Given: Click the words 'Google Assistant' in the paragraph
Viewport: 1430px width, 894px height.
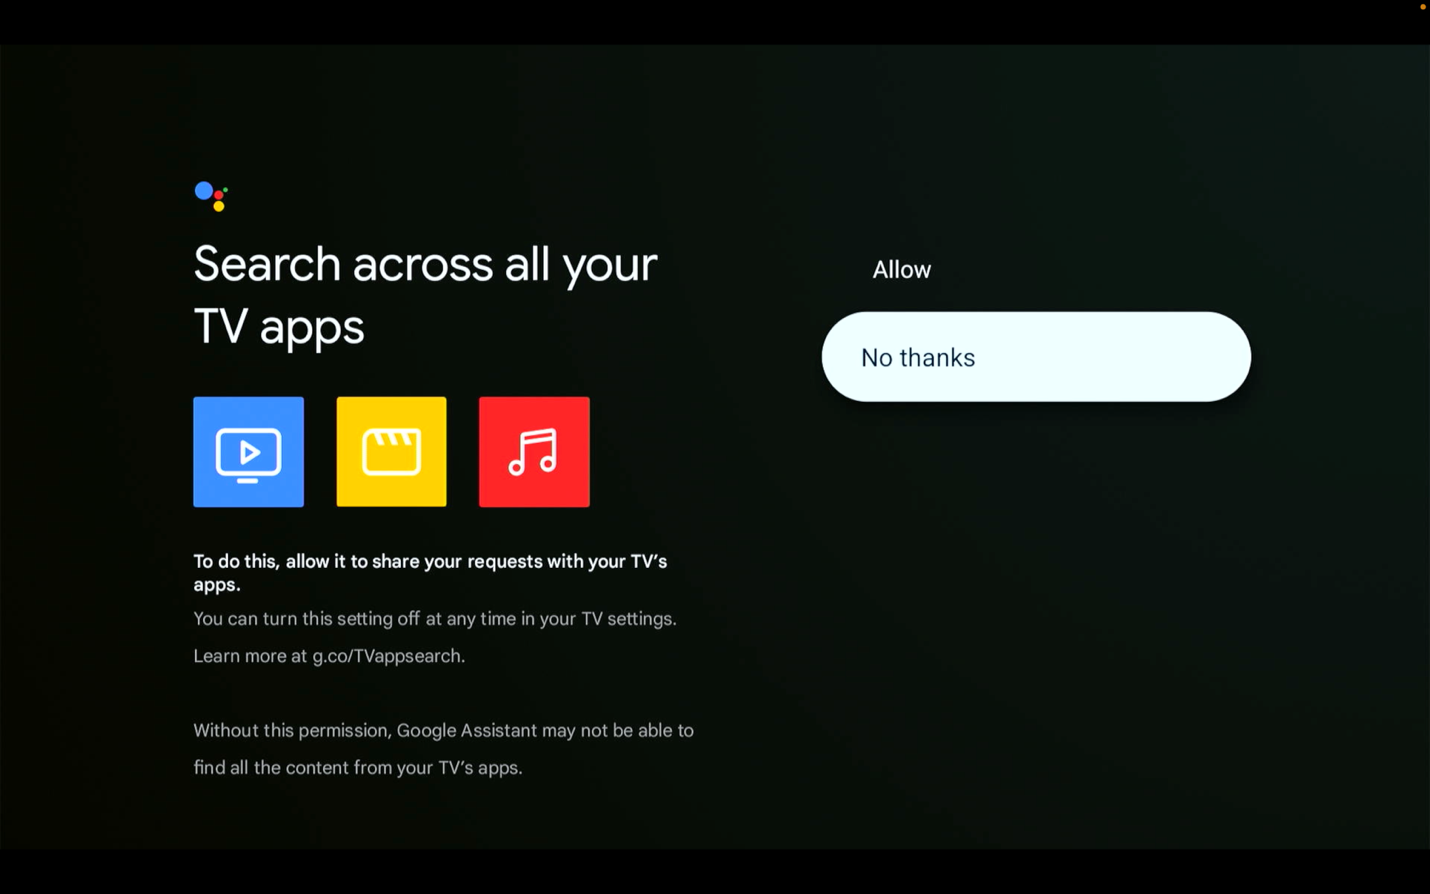Looking at the screenshot, I should 467,731.
